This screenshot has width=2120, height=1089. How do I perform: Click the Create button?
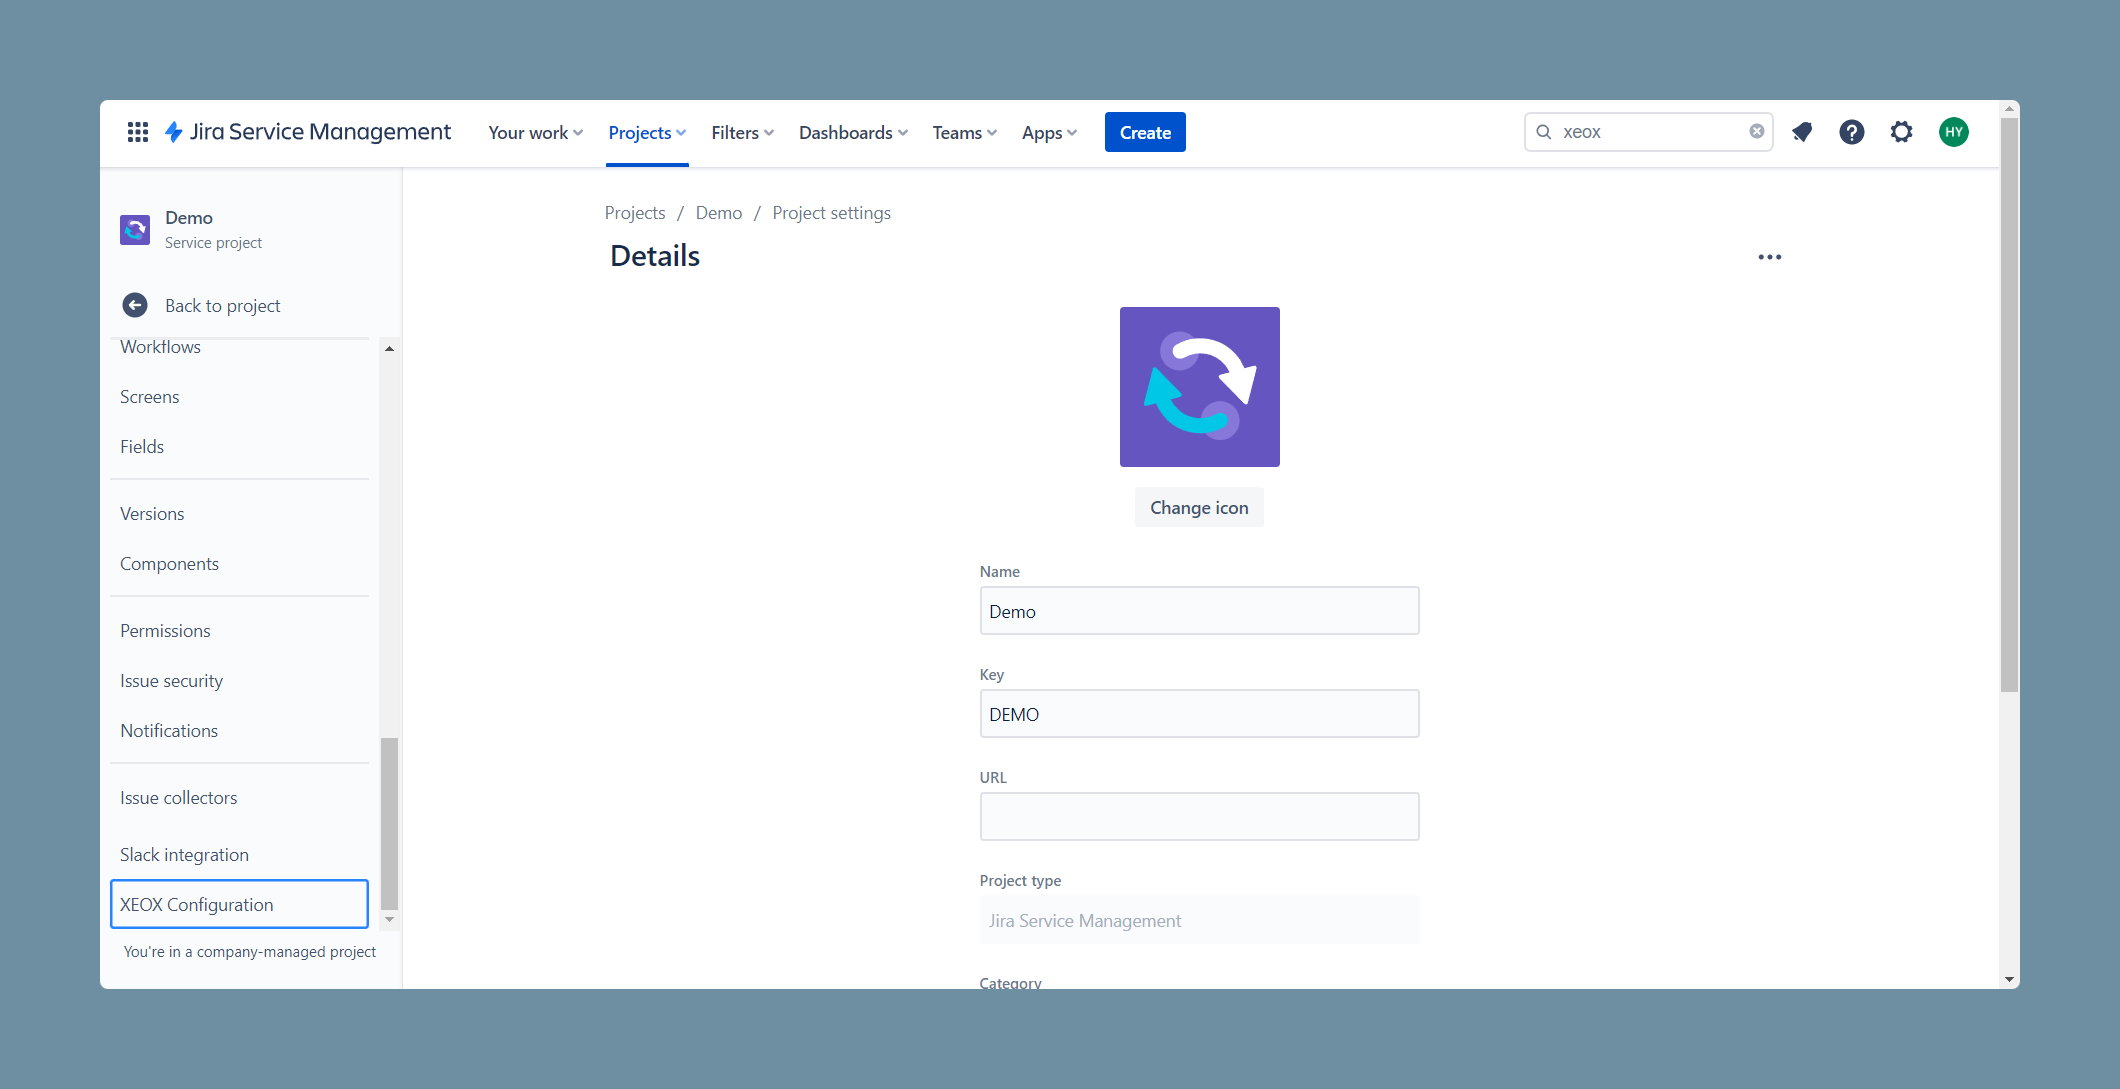1145,132
